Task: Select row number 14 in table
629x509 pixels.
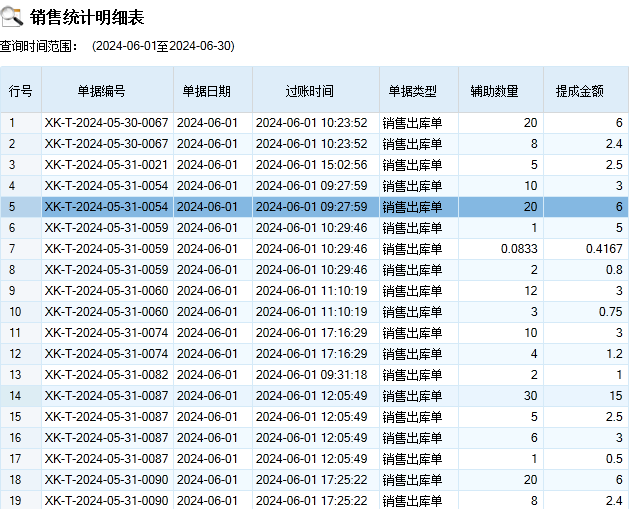Action: coord(15,396)
